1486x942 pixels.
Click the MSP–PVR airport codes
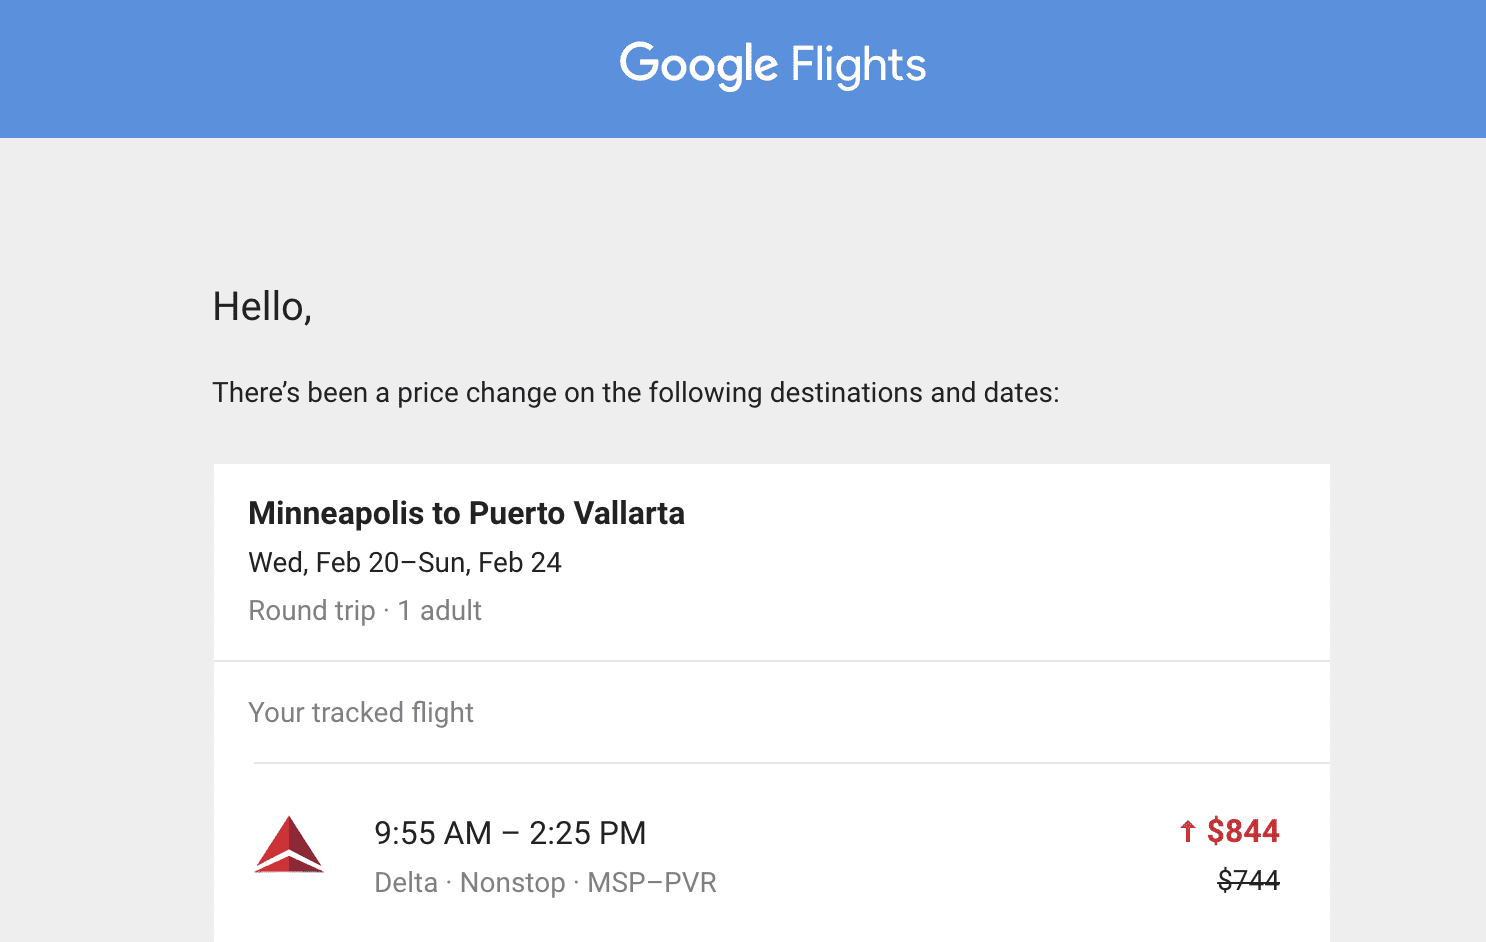pyautogui.click(x=652, y=883)
